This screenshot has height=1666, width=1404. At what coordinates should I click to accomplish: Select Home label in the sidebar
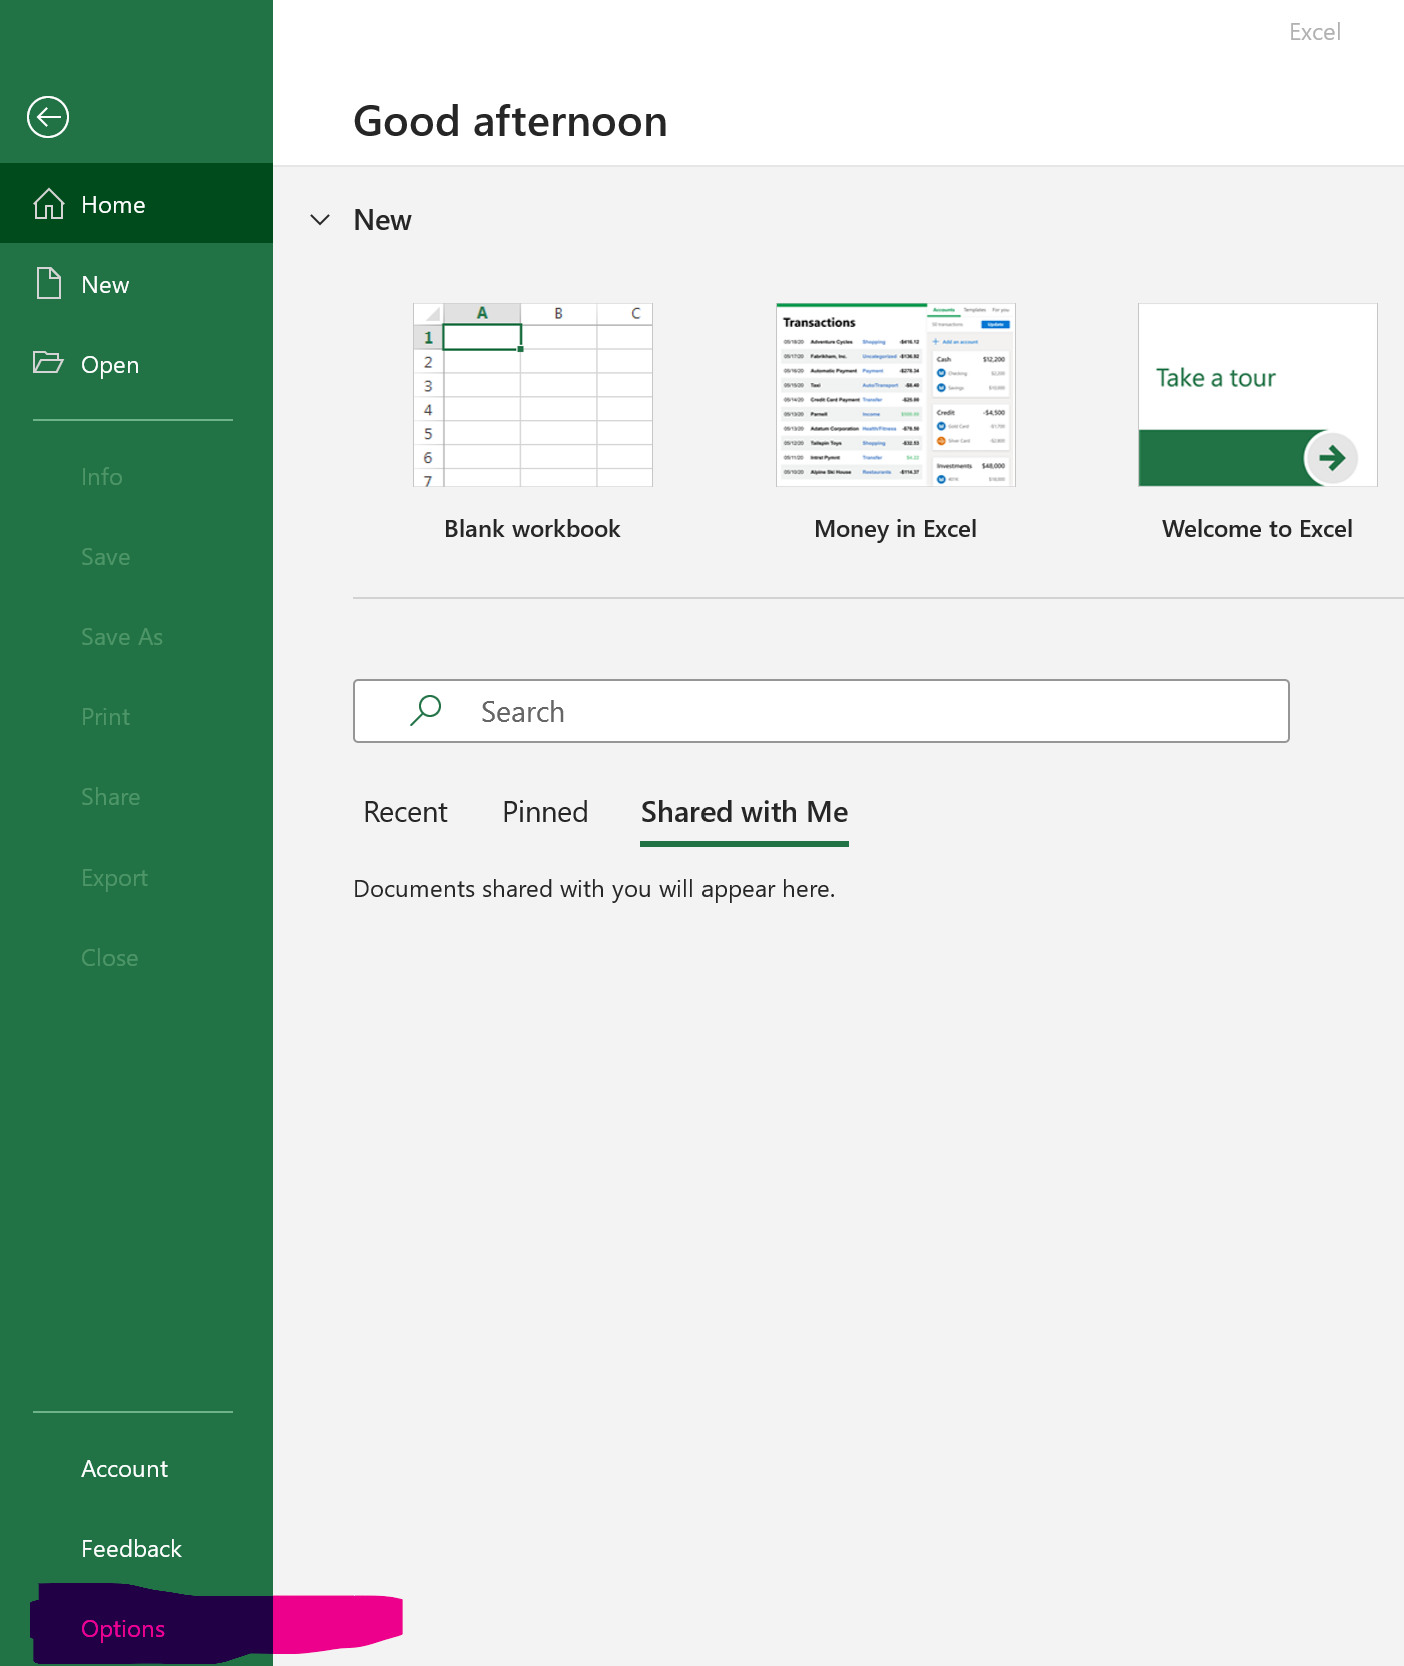[x=113, y=205]
